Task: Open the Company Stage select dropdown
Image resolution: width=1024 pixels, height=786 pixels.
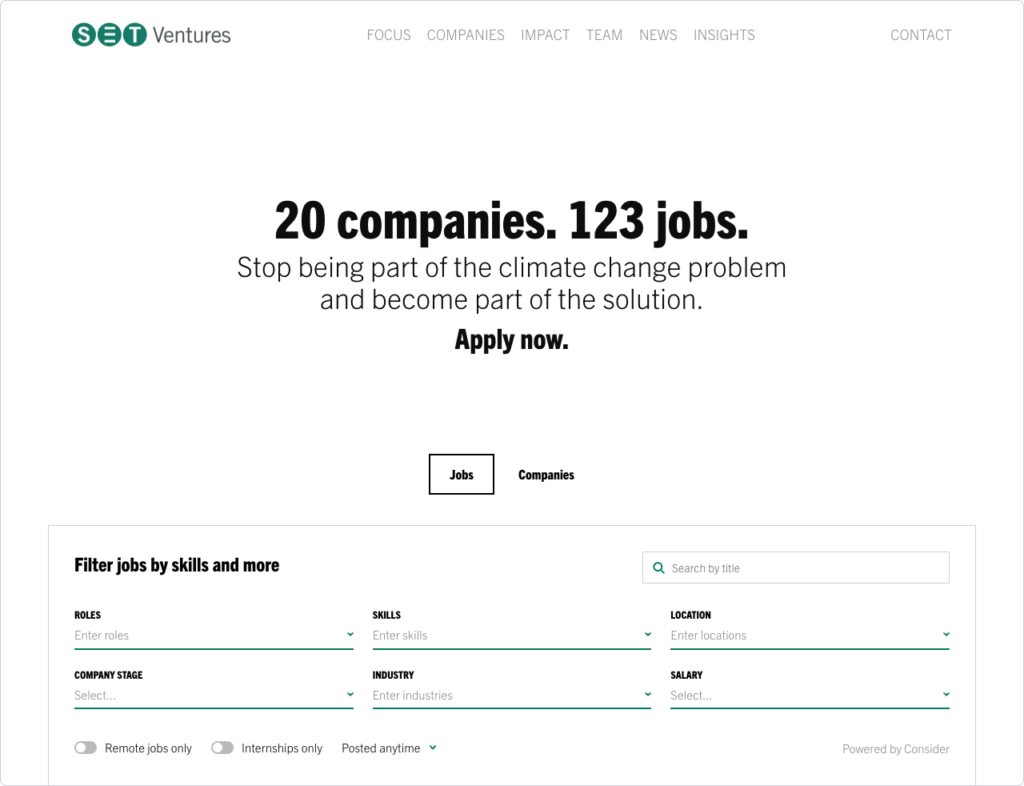Action: 213,695
